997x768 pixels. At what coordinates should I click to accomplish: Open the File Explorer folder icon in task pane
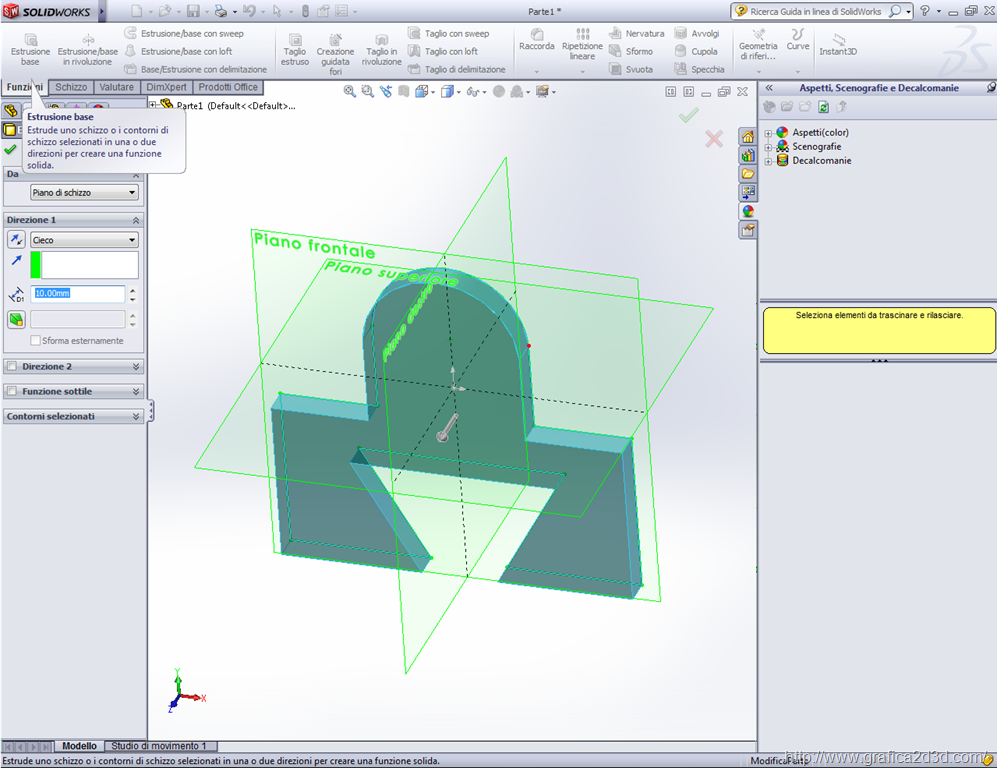[x=747, y=174]
